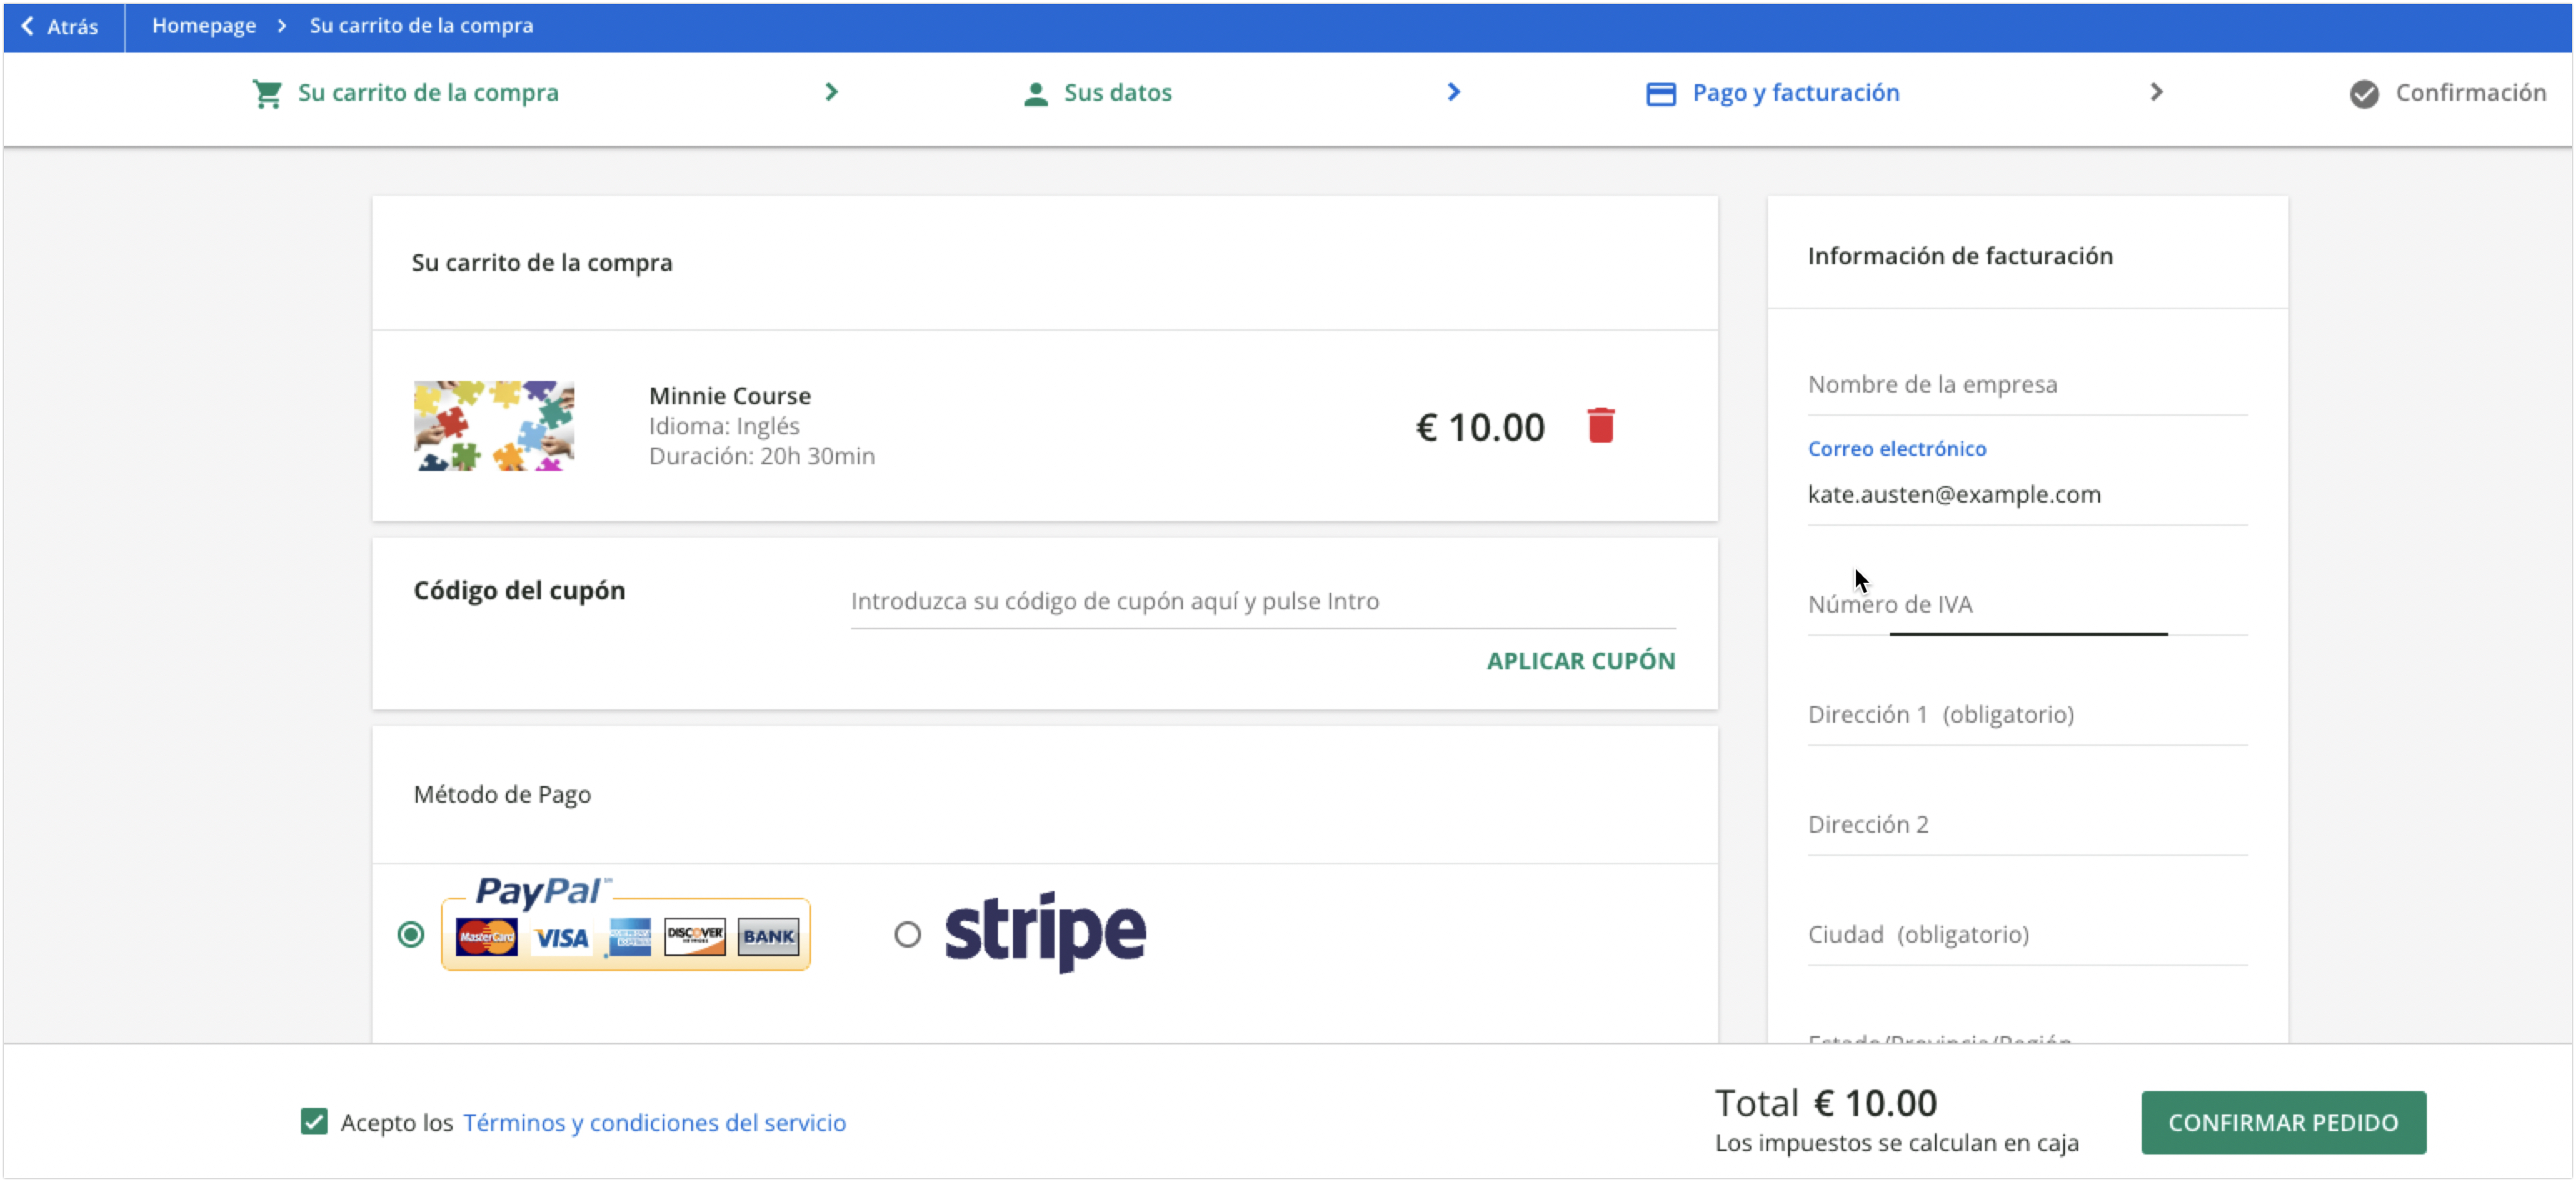Image resolution: width=2576 pixels, height=1182 pixels.
Task: Click the breadcrumb chevron after Homepage
Action: pyautogui.click(x=282, y=26)
